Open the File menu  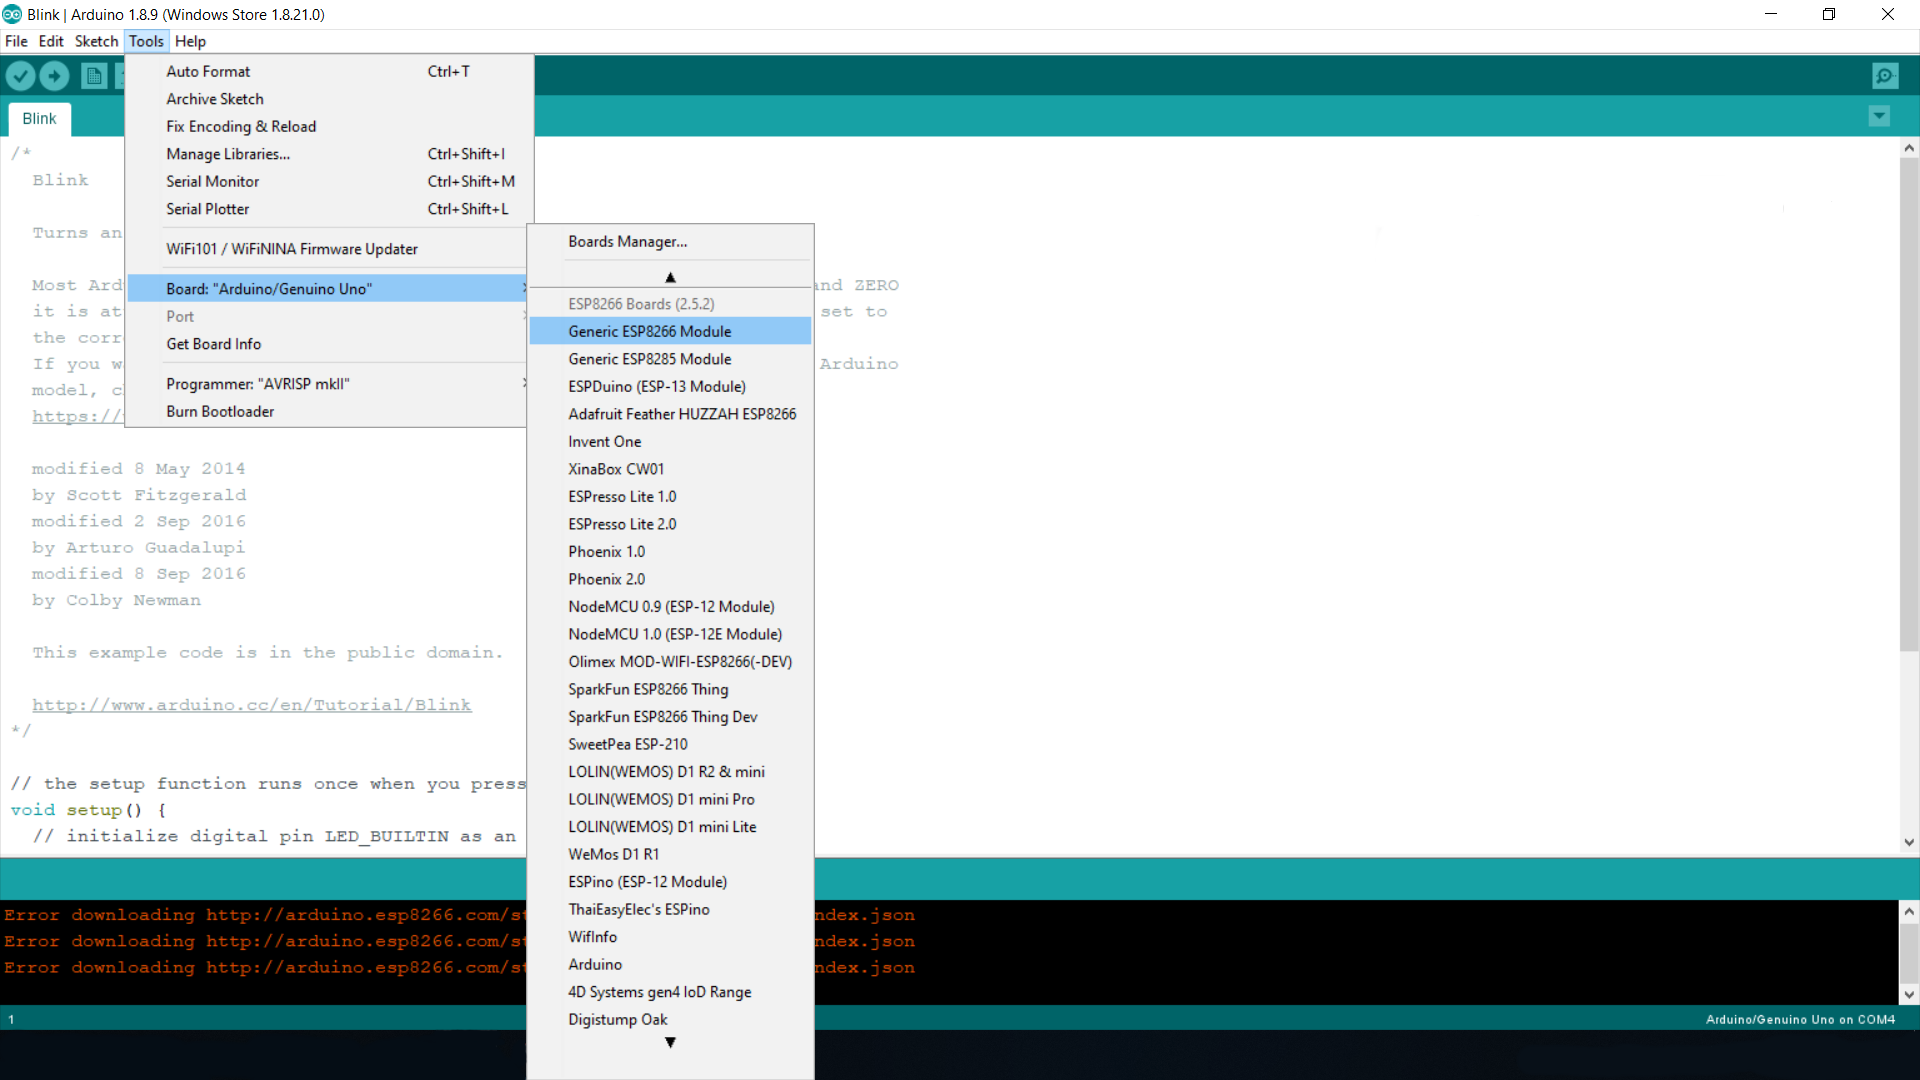pos(16,41)
